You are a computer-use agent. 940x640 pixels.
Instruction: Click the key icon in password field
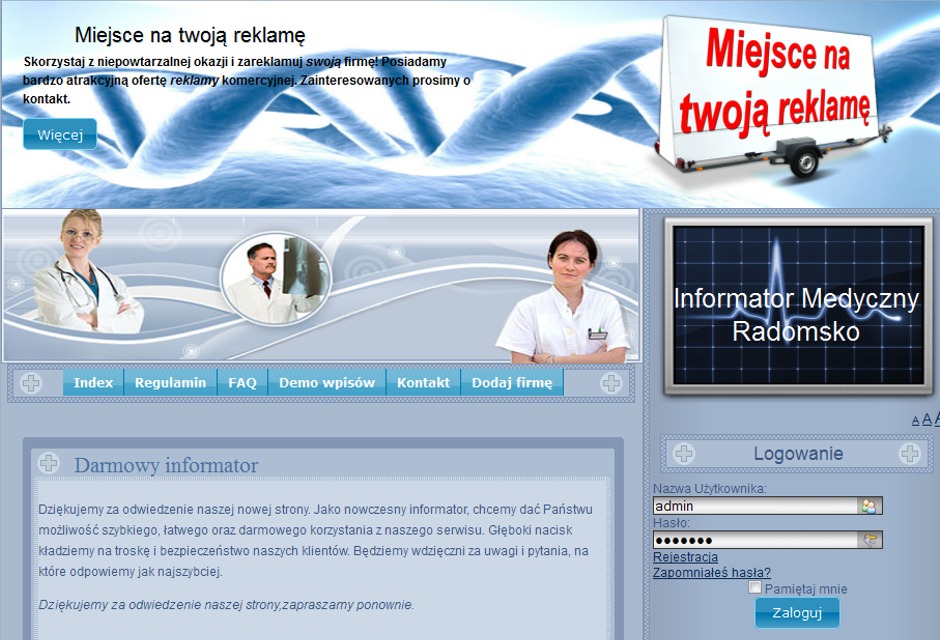click(x=869, y=540)
